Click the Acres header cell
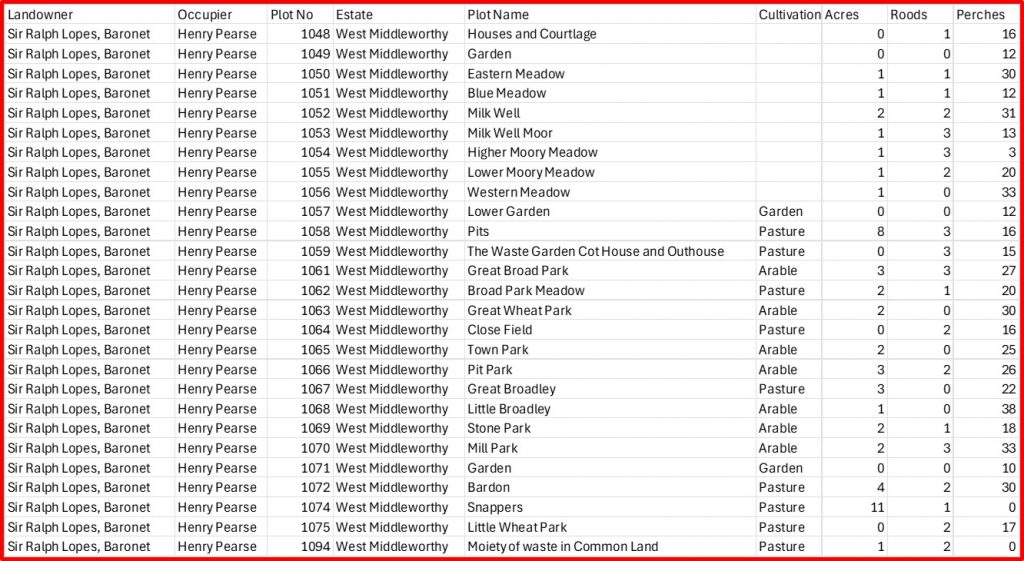The height and width of the screenshot is (561, 1024). coord(854,14)
